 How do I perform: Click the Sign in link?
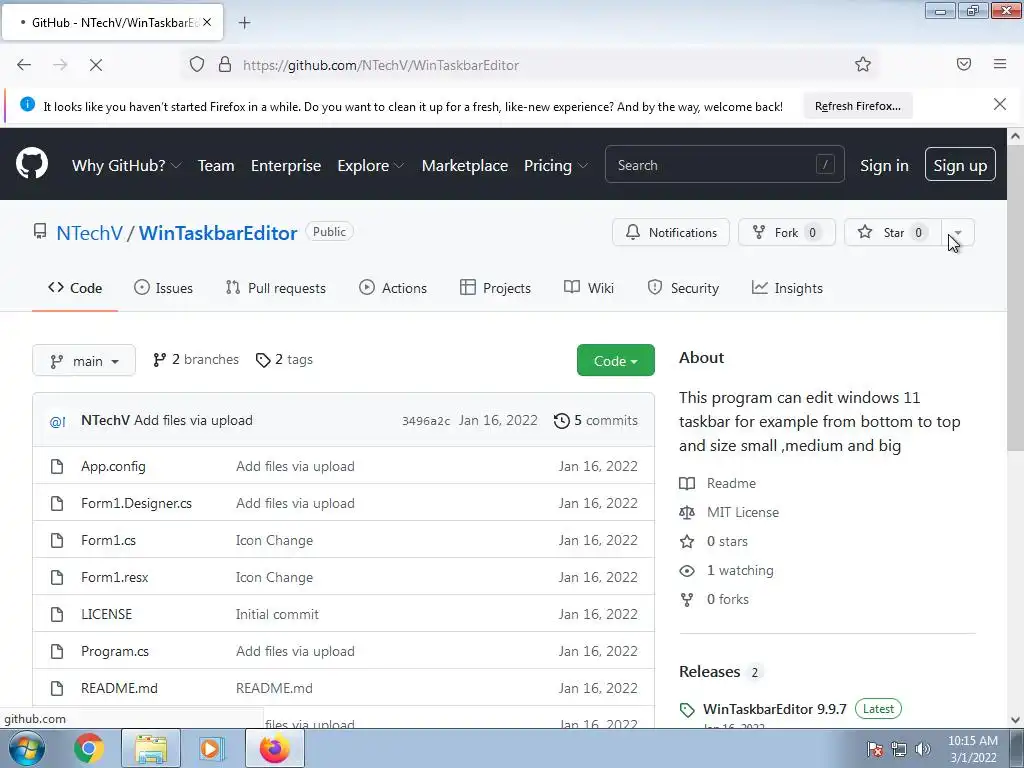click(x=884, y=165)
